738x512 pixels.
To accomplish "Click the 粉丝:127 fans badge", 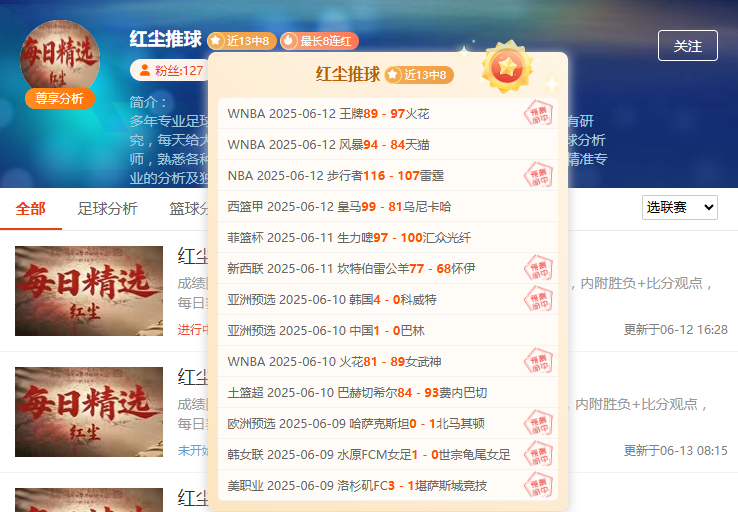I will (169, 71).
